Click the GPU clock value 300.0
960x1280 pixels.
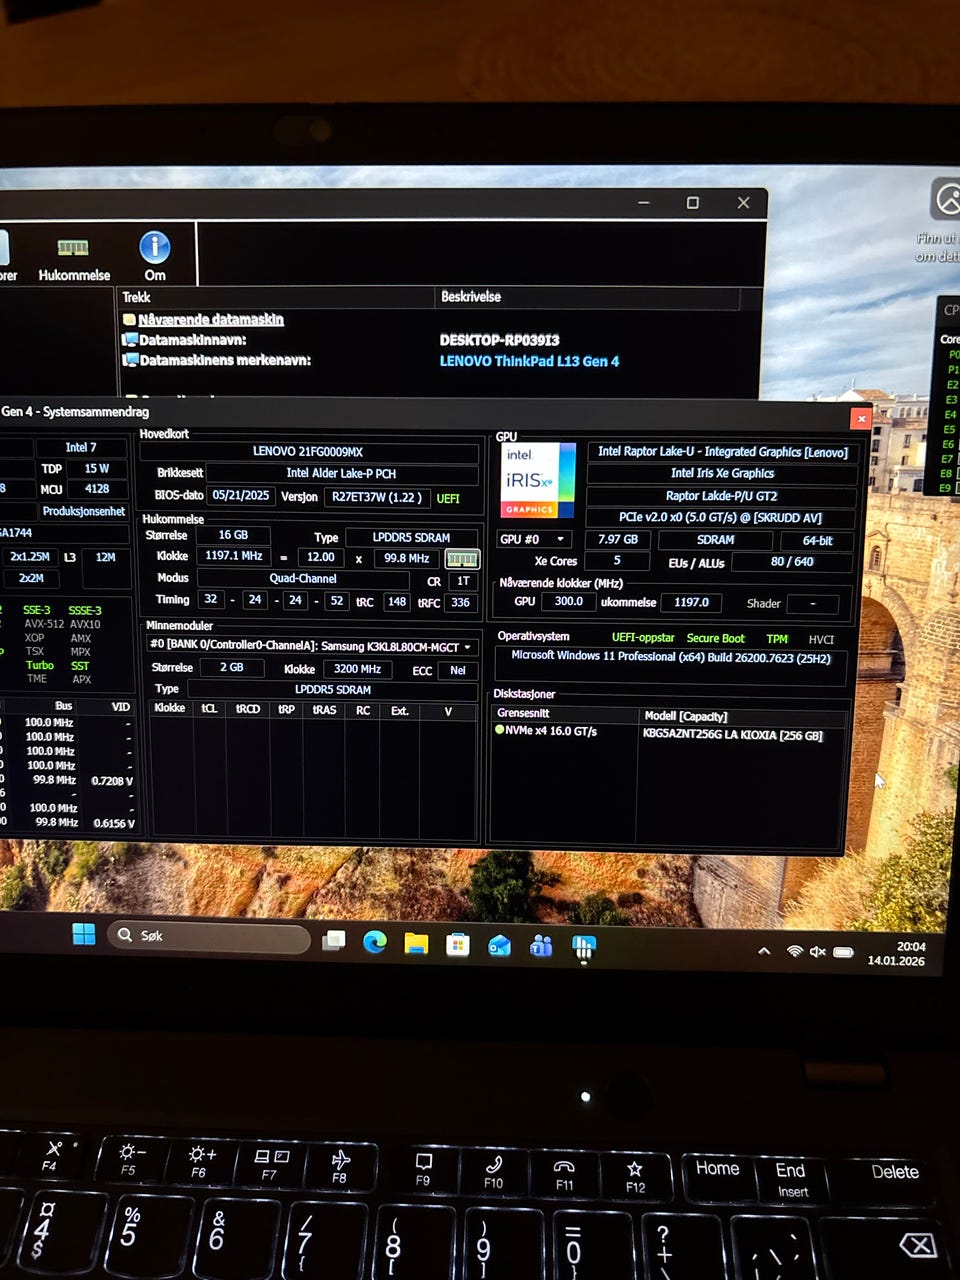click(568, 601)
